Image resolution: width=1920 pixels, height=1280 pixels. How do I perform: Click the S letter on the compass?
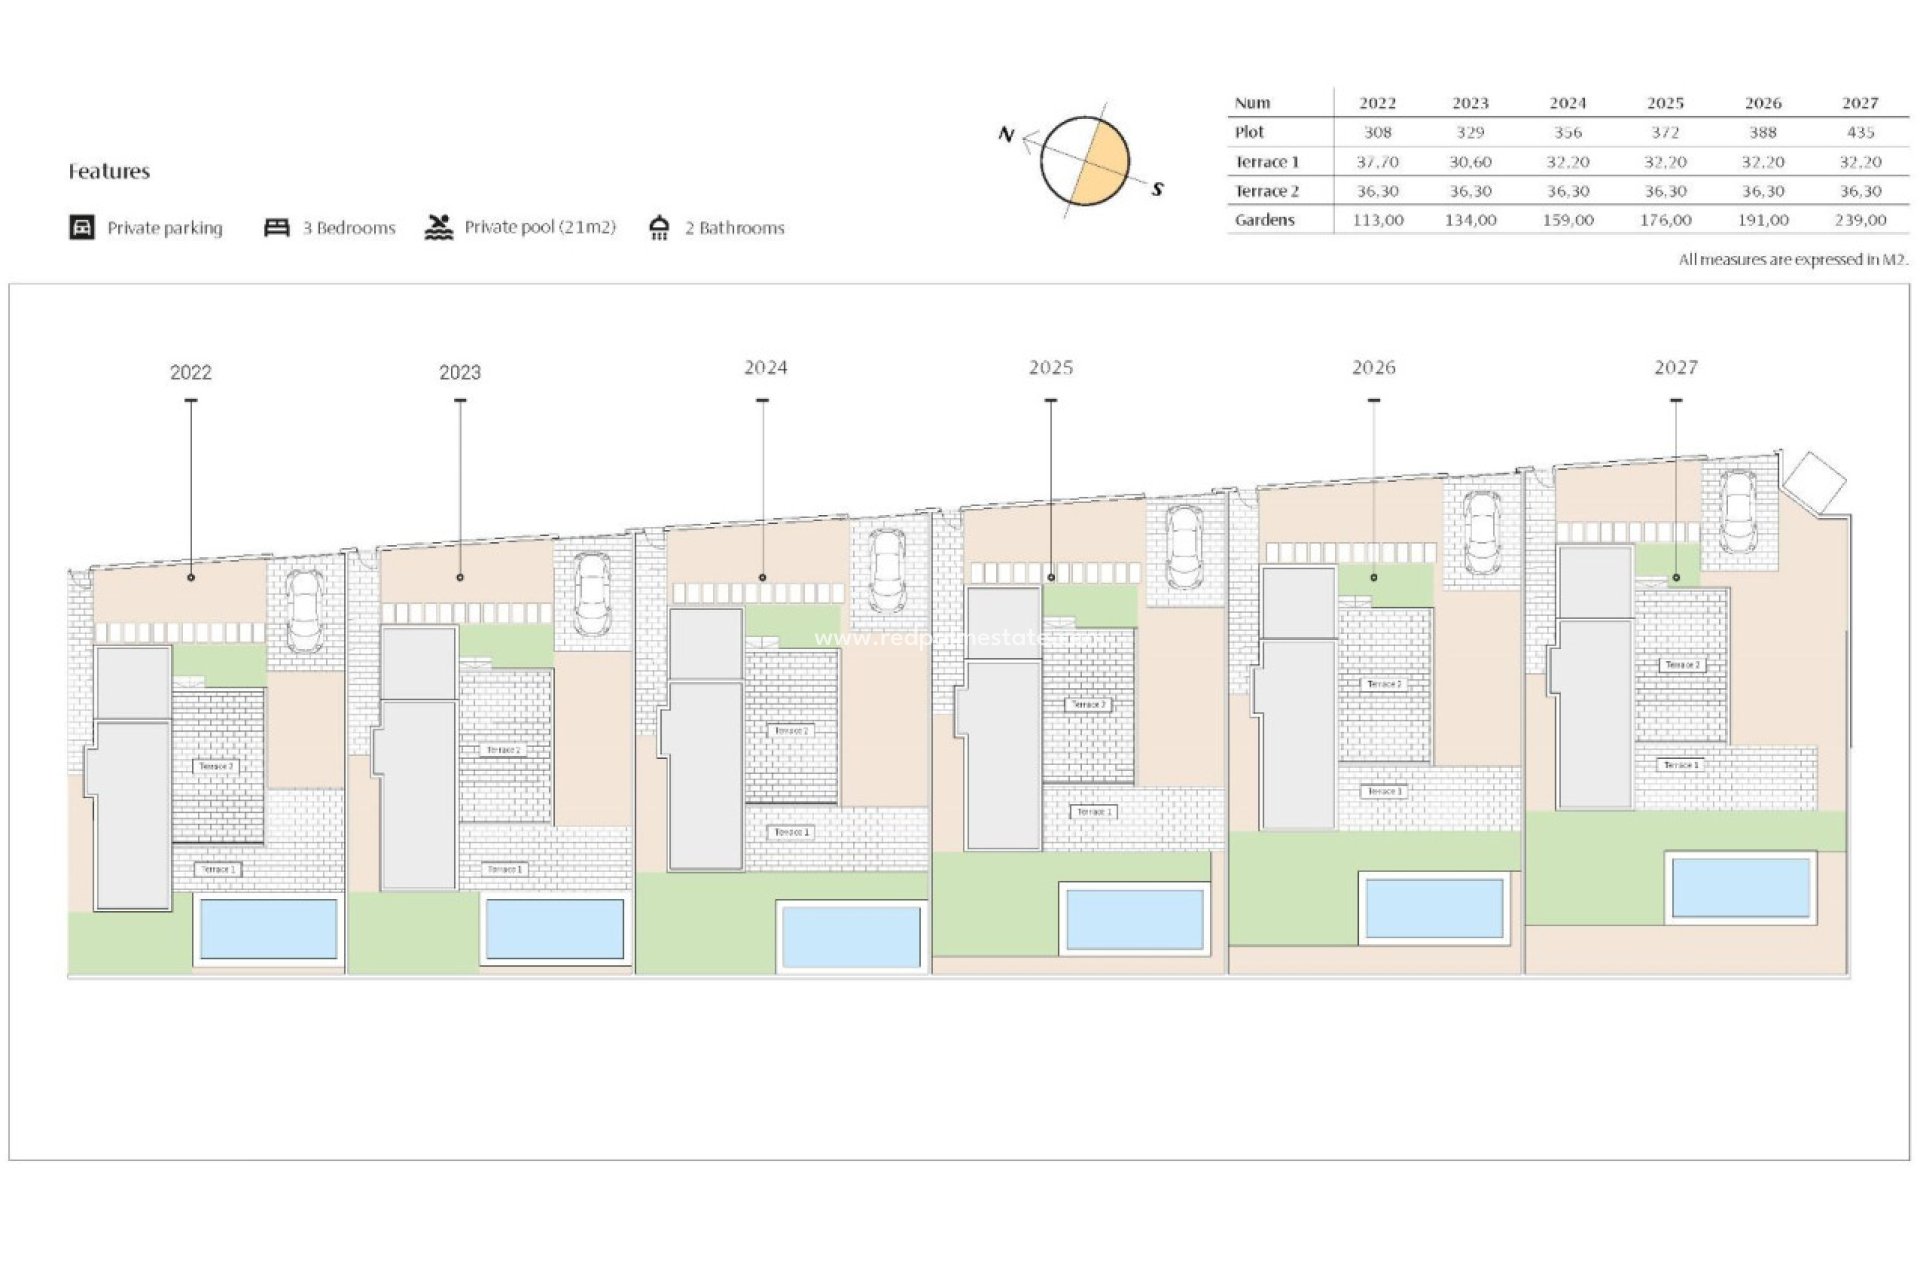pos(1158,189)
